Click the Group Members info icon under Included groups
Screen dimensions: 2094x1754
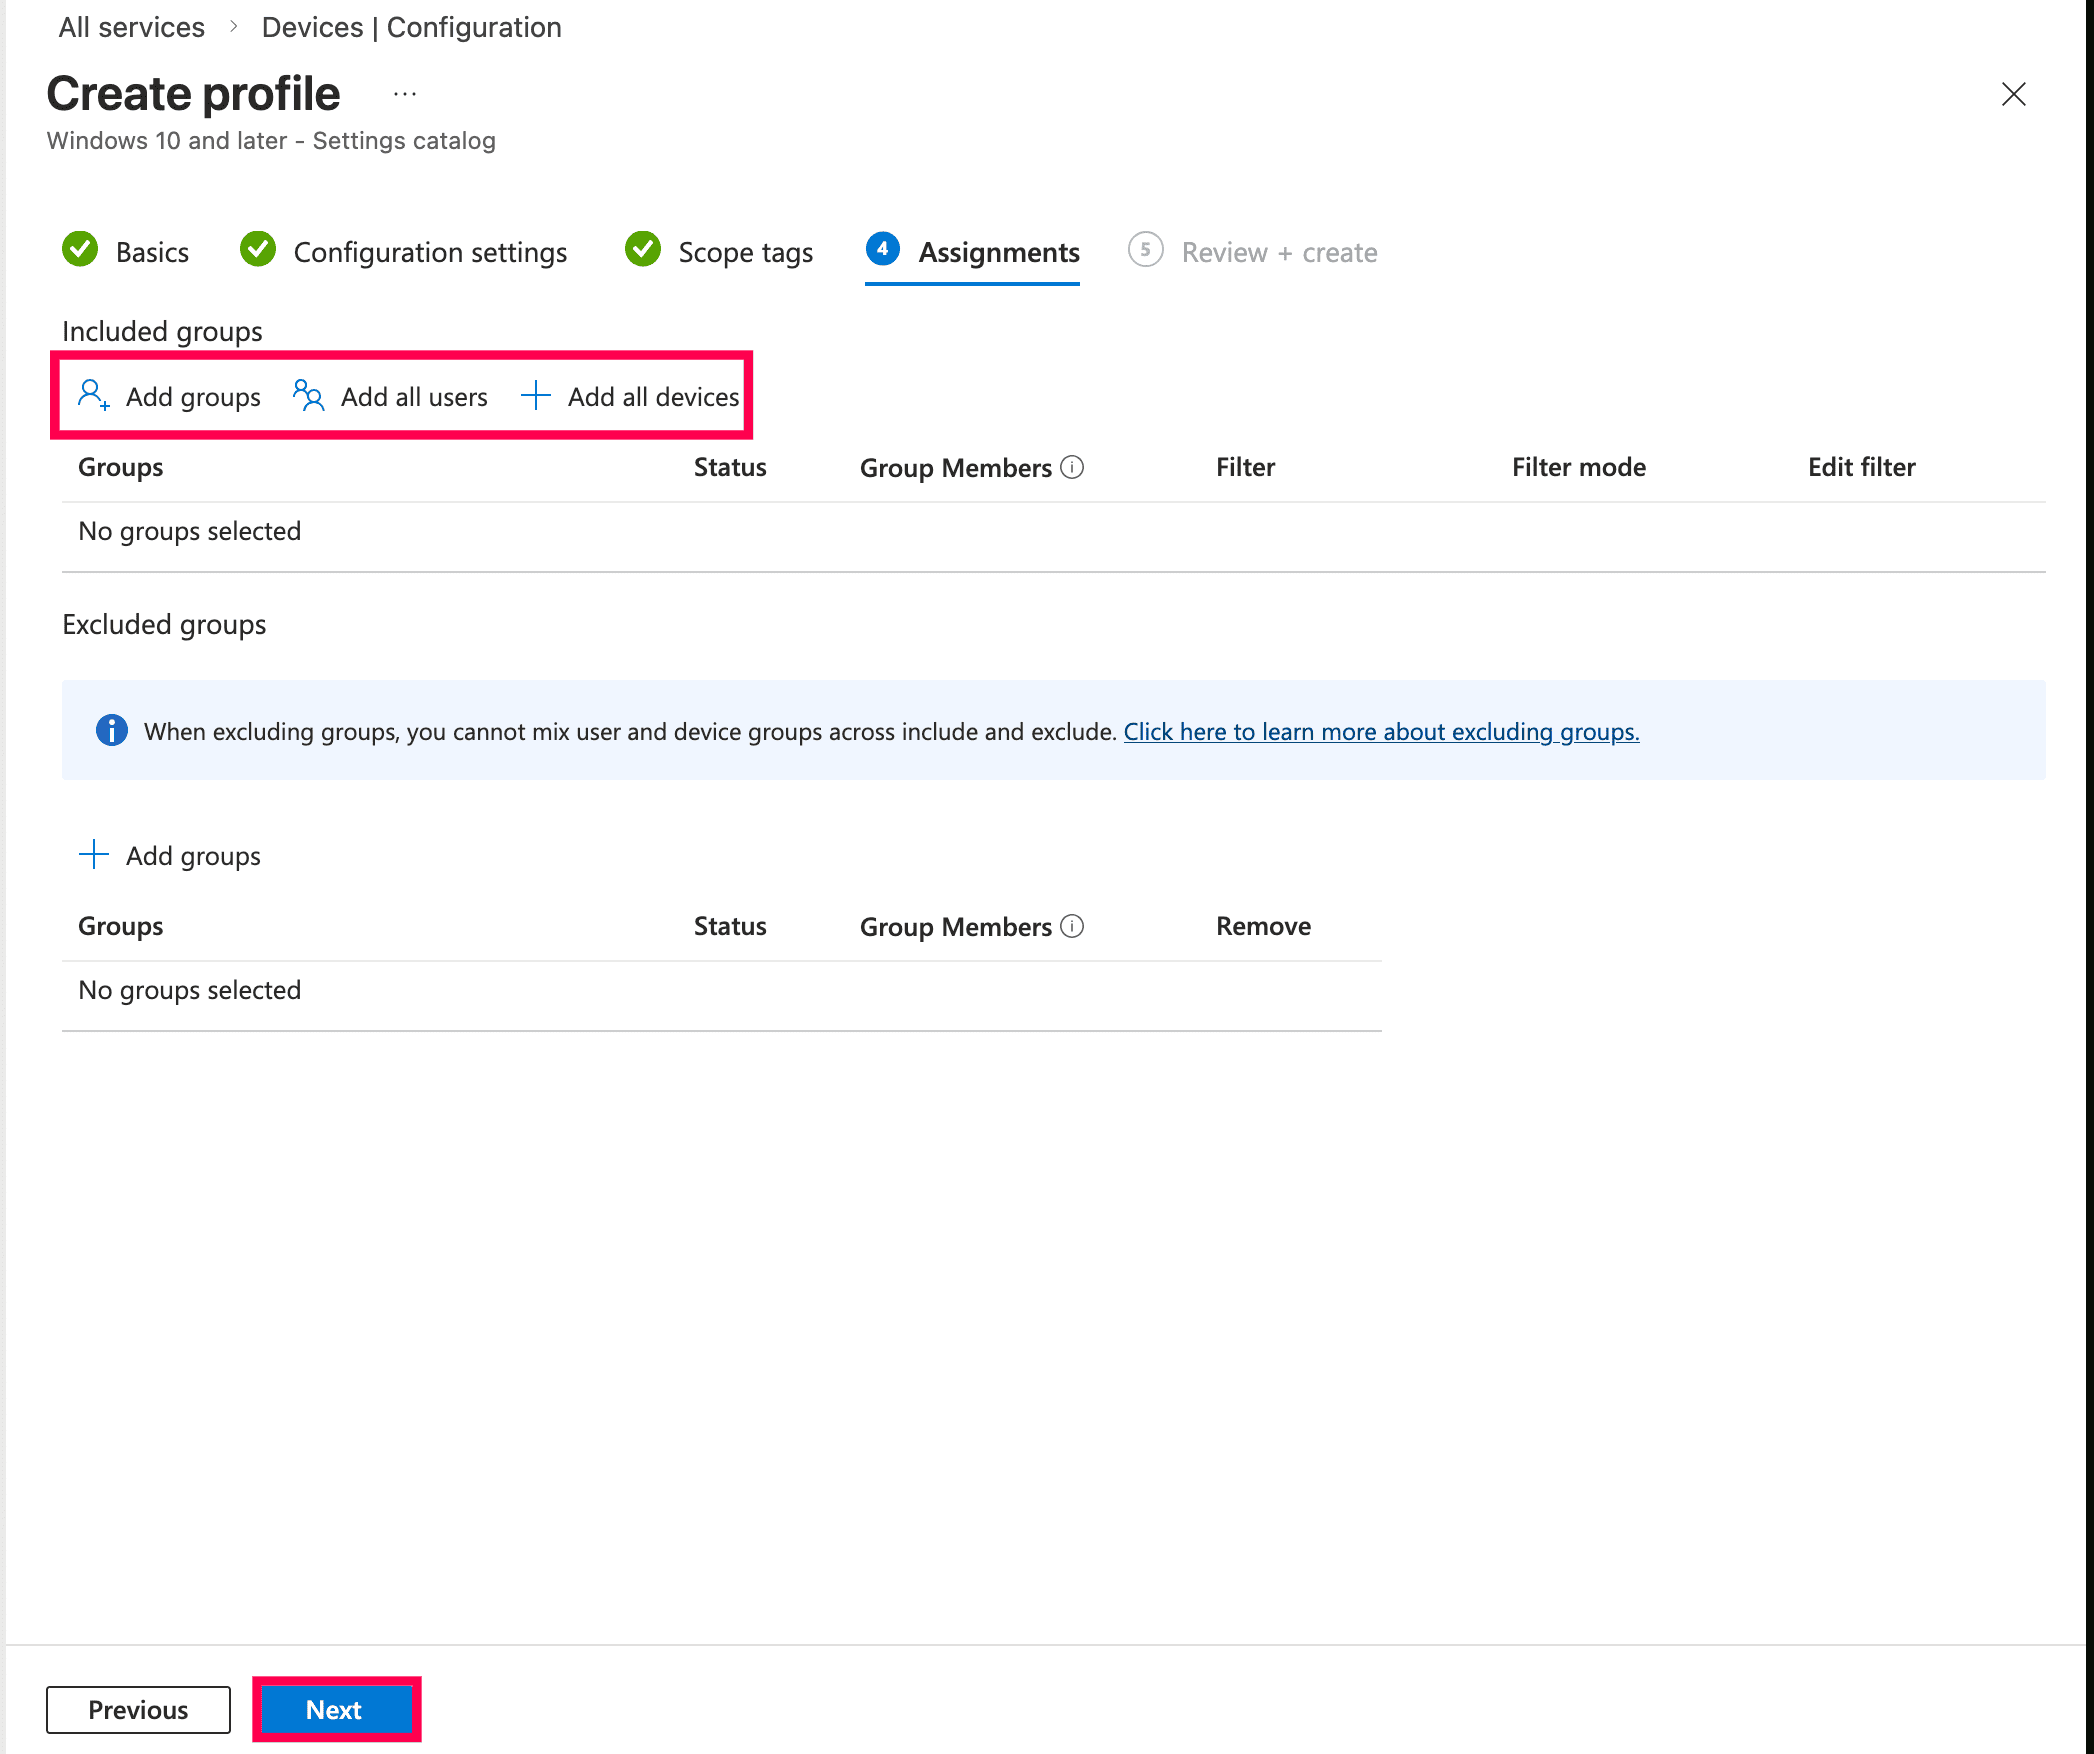point(1073,467)
